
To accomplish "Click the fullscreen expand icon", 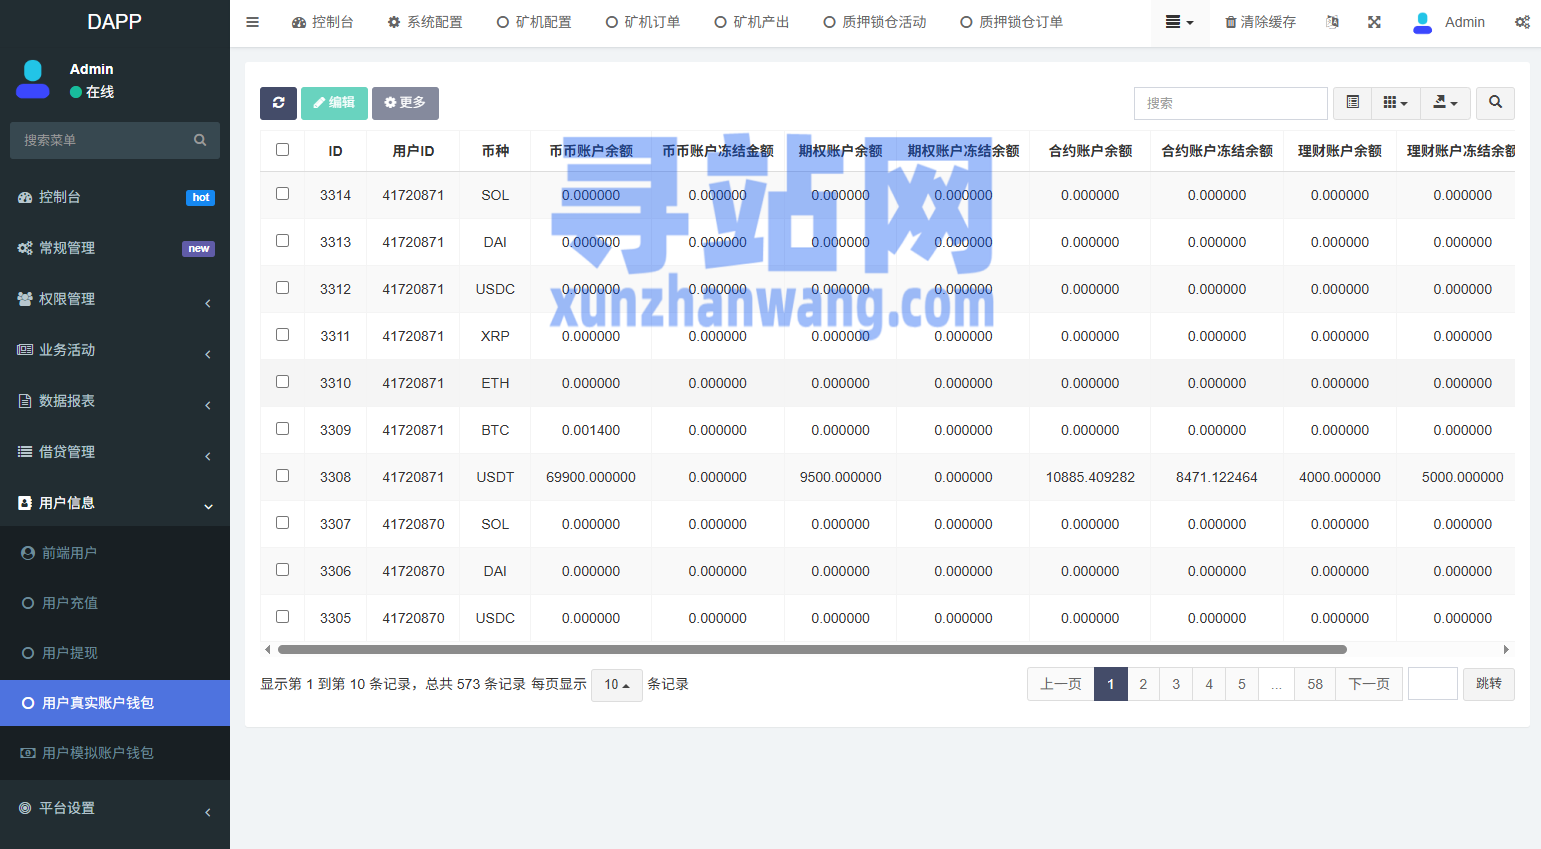I will pos(1374,22).
